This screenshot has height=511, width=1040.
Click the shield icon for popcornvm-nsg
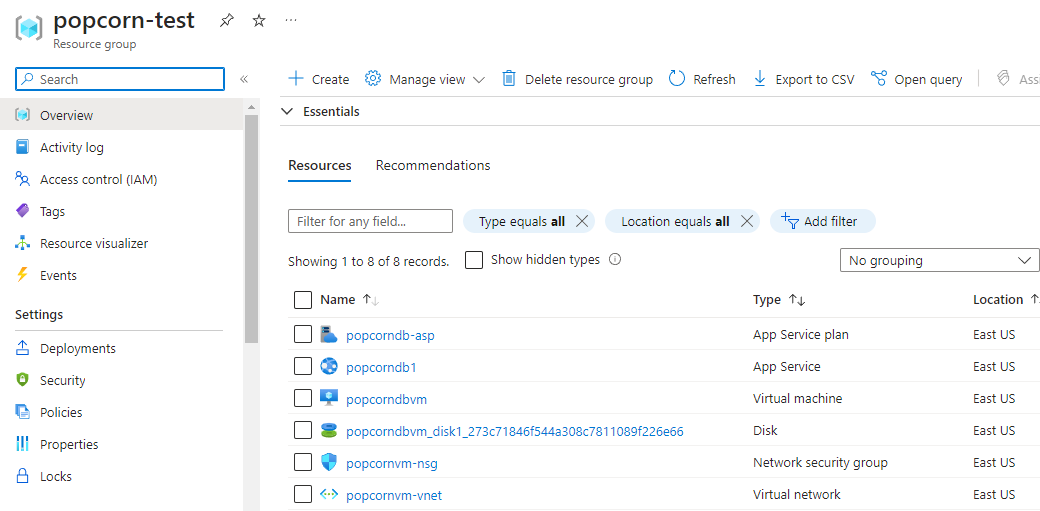tap(329, 463)
